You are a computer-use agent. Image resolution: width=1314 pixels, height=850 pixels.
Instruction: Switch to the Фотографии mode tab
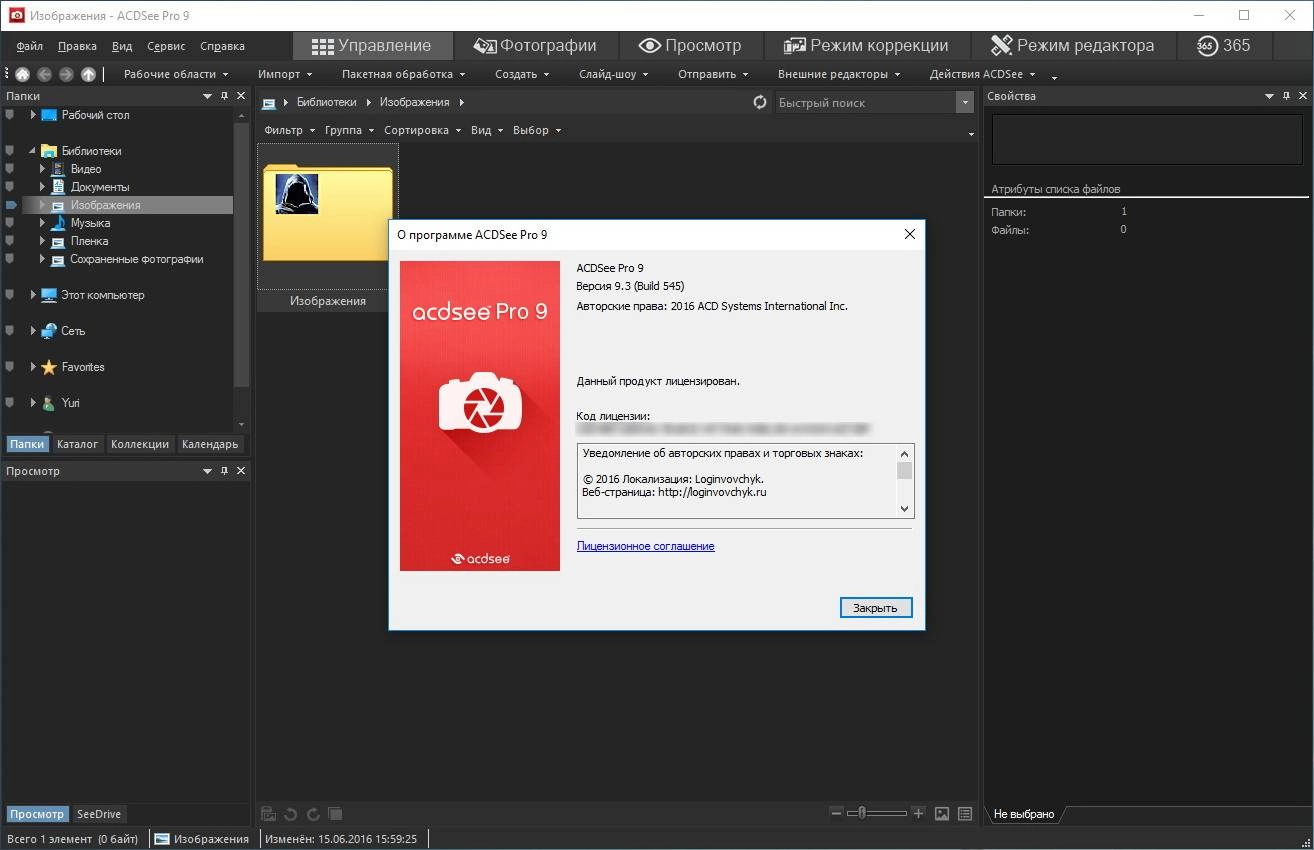click(535, 45)
